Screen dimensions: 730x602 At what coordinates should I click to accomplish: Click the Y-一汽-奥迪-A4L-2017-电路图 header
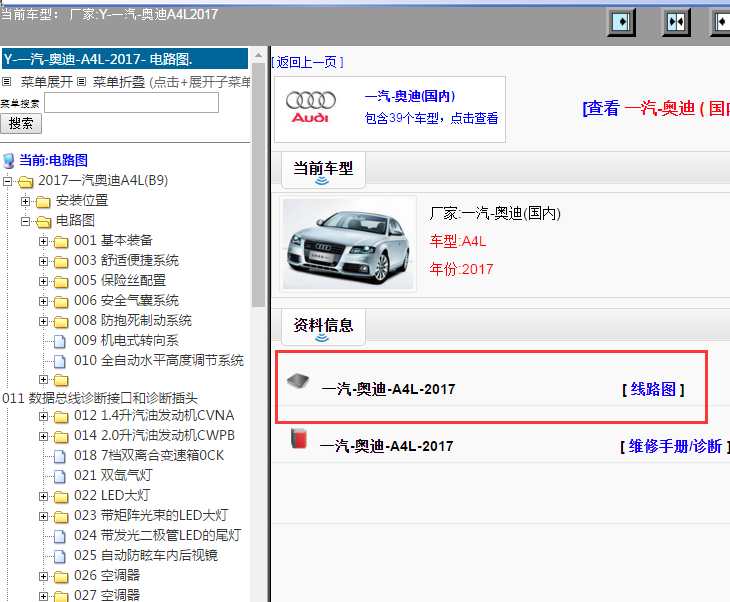tap(125, 59)
